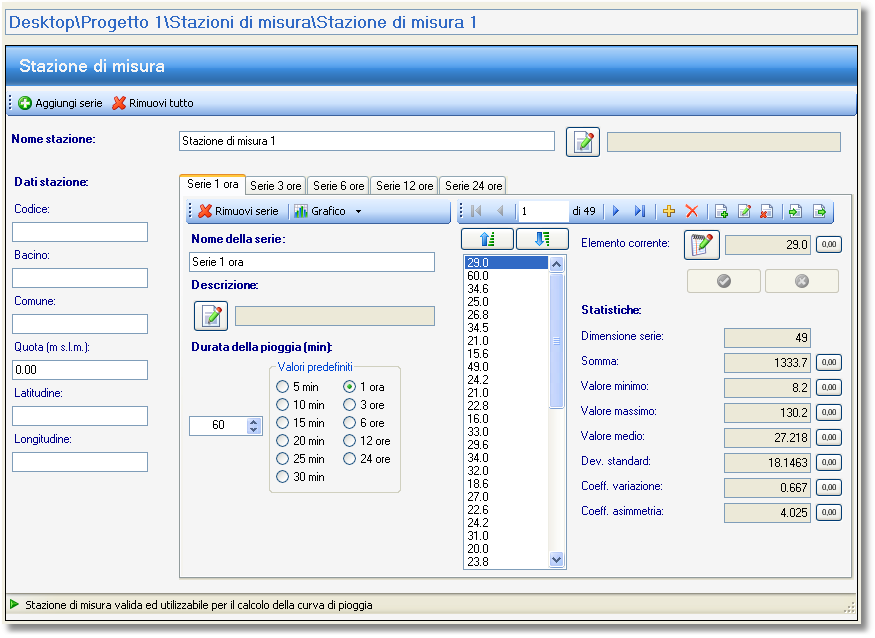The height and width of the screenshot is (638, 875).
Task: Go to the last record in navigator
Action: tap(640, 211)
